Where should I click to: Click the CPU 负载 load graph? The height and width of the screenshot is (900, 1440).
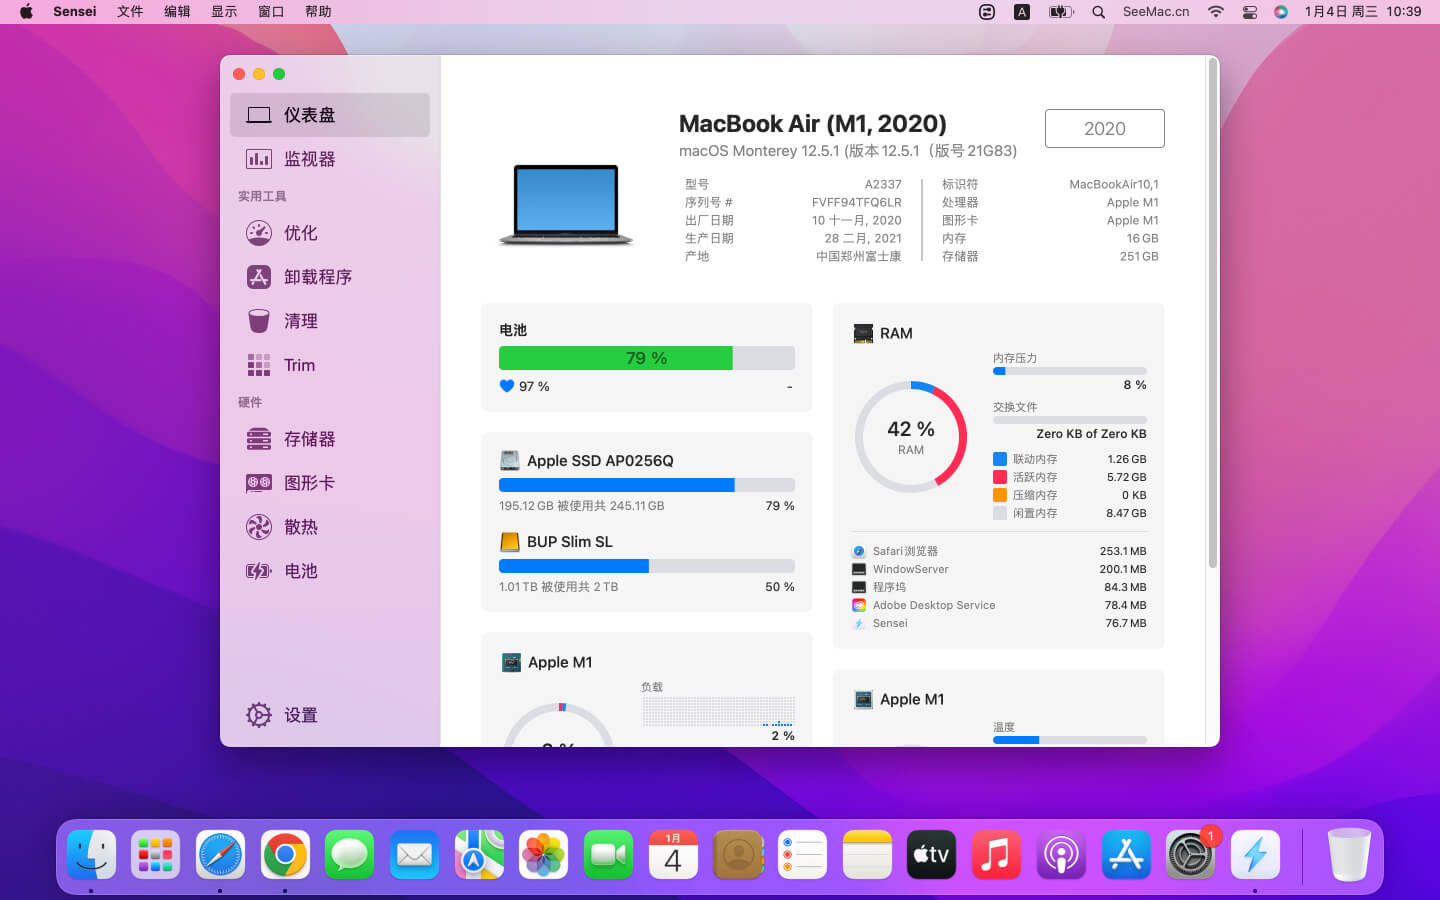pos(718,711)
